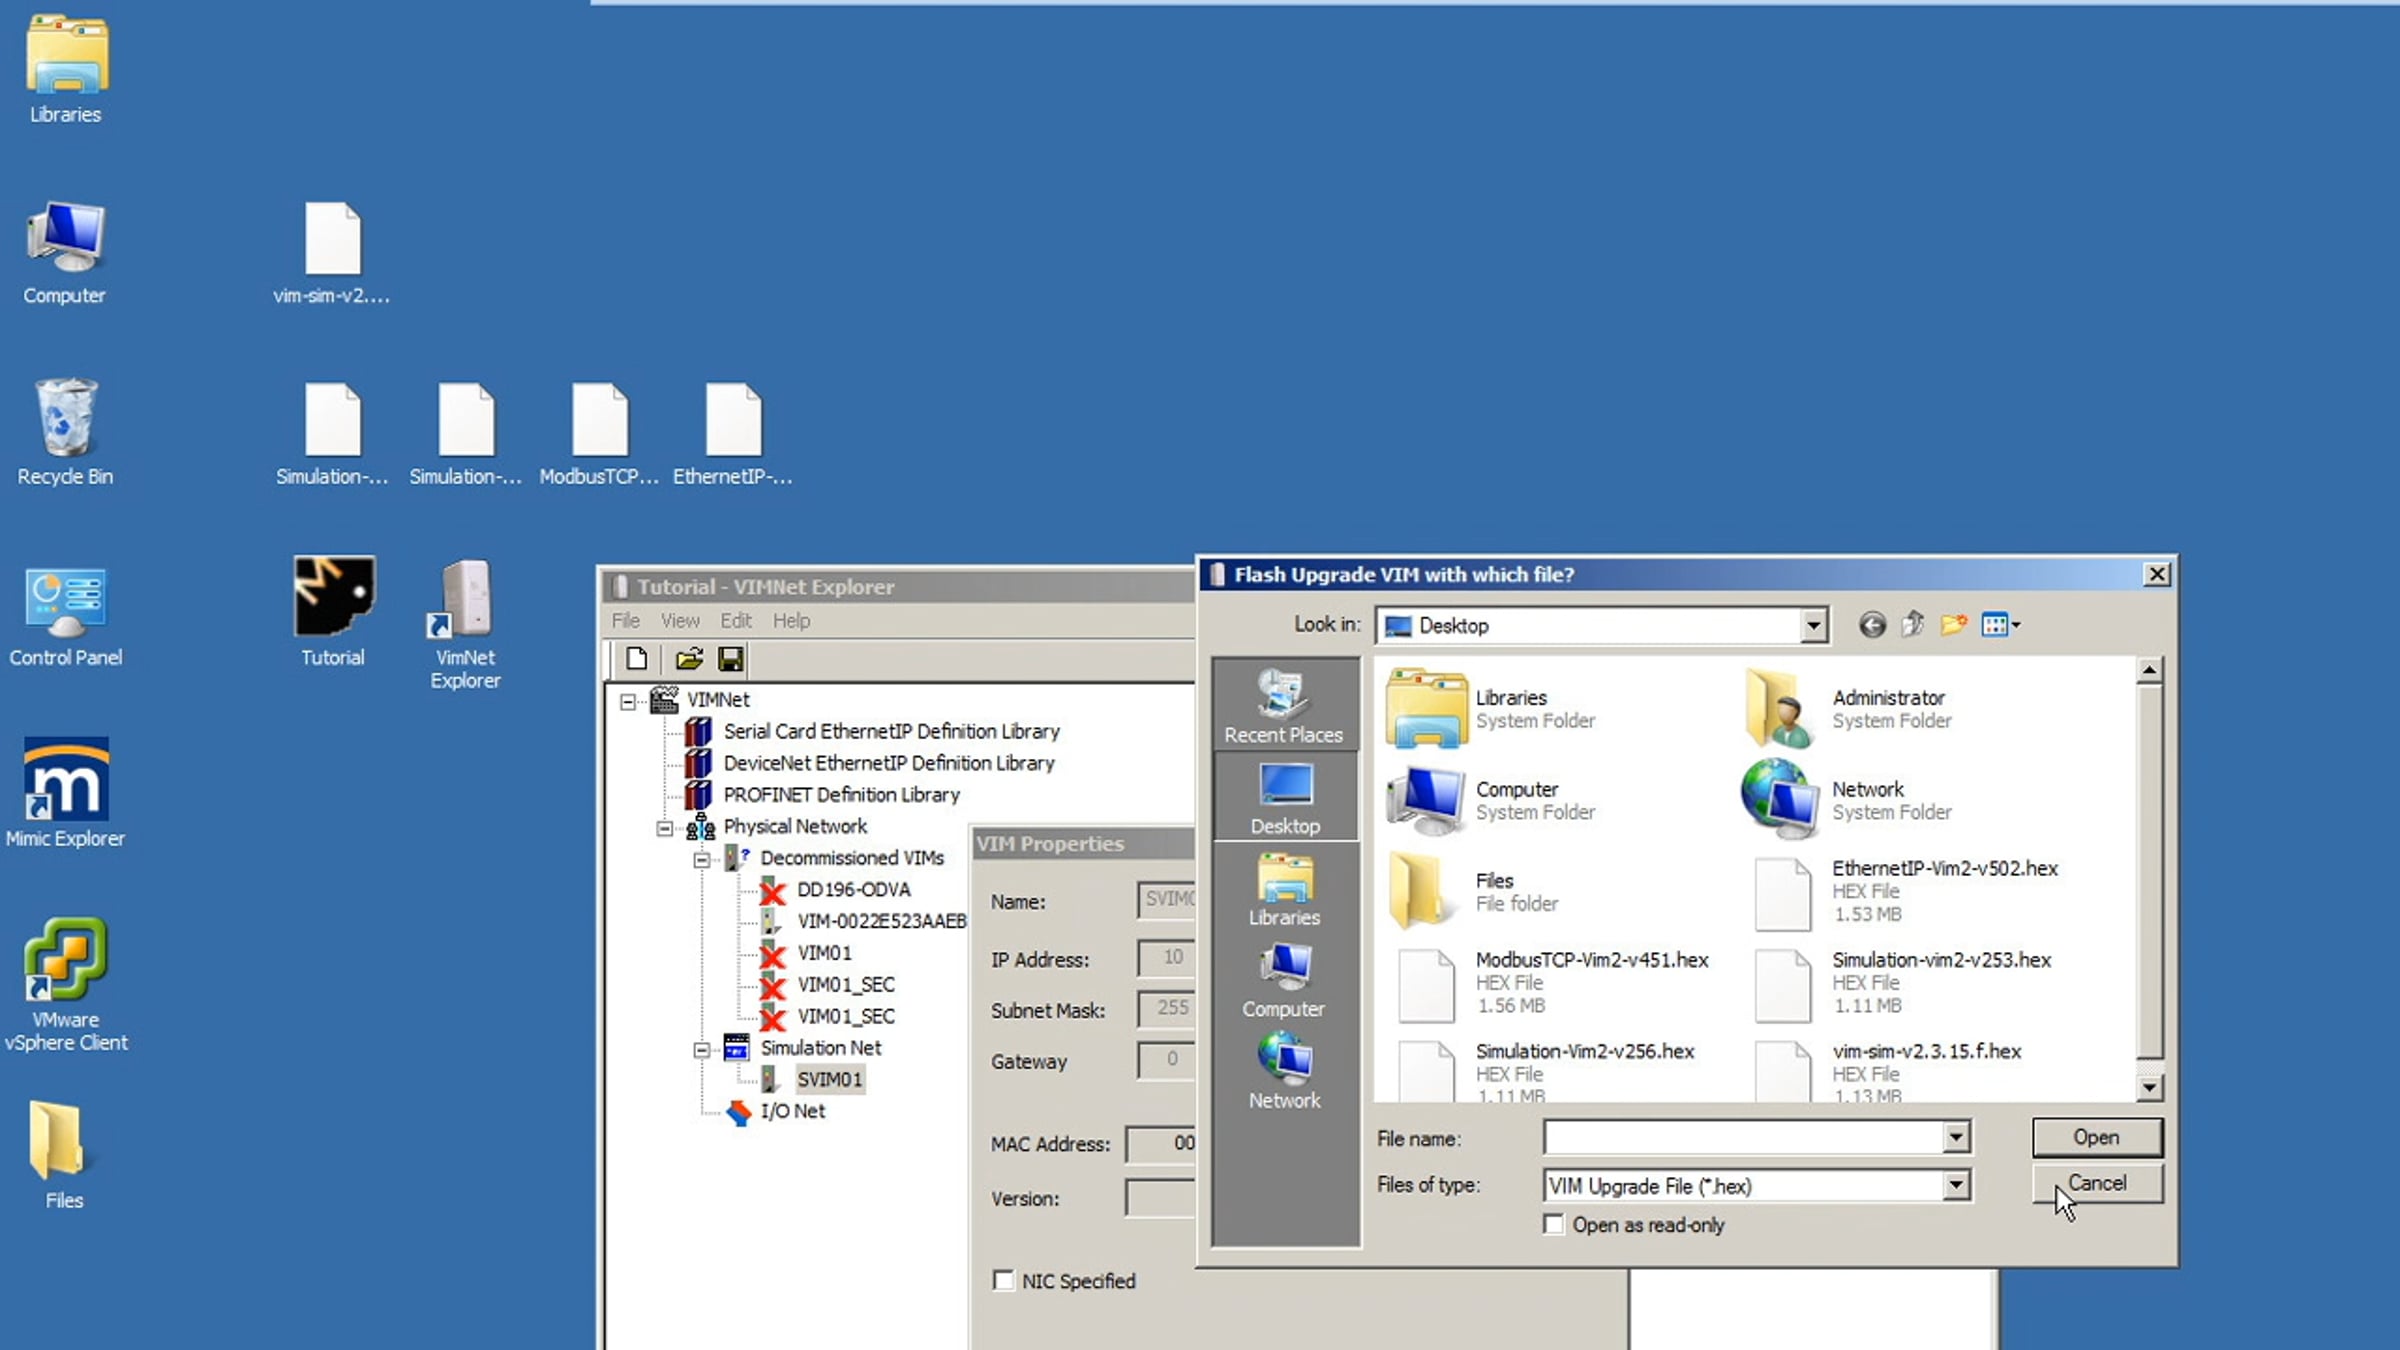
Task: Click the Go Back arrow in file dialog
Action: 1872,625
